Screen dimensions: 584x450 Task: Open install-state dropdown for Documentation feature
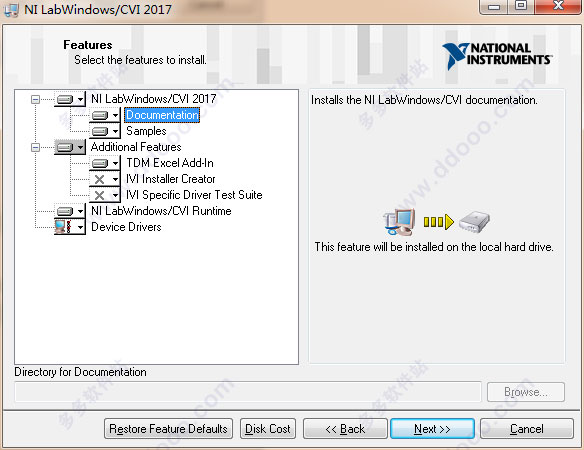pos(115,115)
